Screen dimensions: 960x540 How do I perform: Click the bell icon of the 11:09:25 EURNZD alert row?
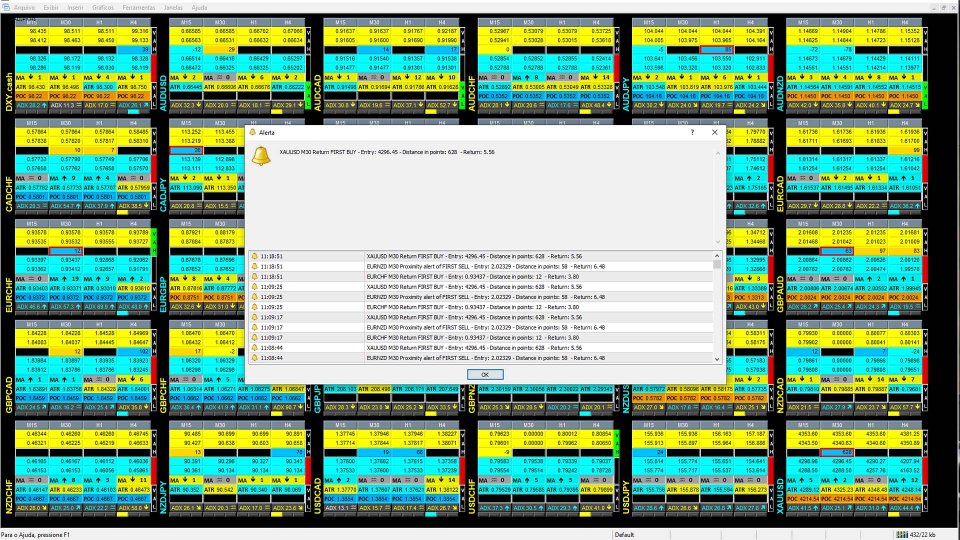[x=255, y=297]
